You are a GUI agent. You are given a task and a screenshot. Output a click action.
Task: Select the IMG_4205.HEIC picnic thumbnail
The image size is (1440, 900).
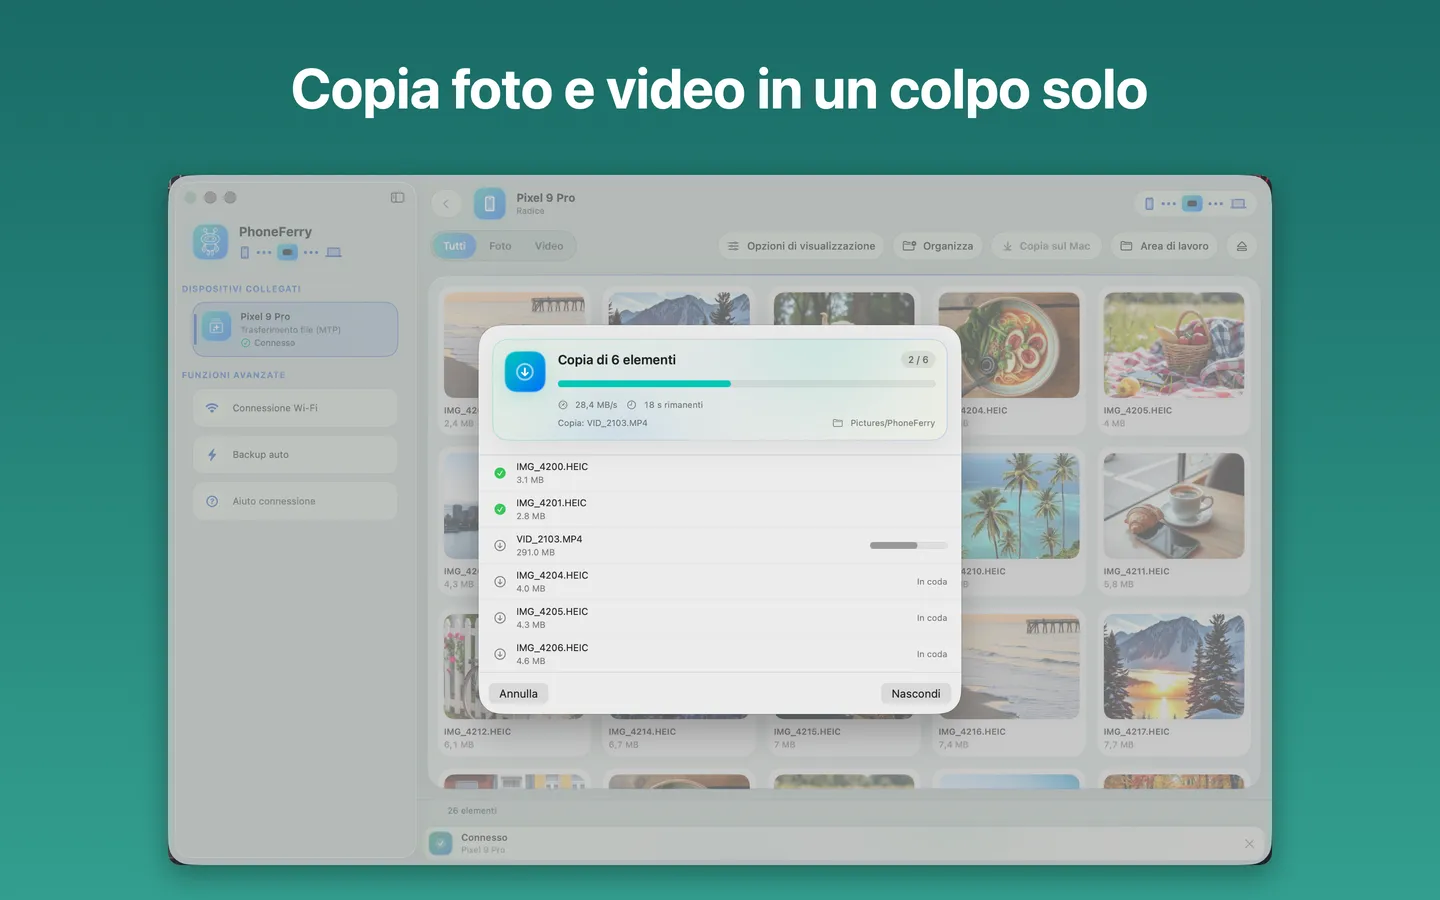tap(1174, 345)
